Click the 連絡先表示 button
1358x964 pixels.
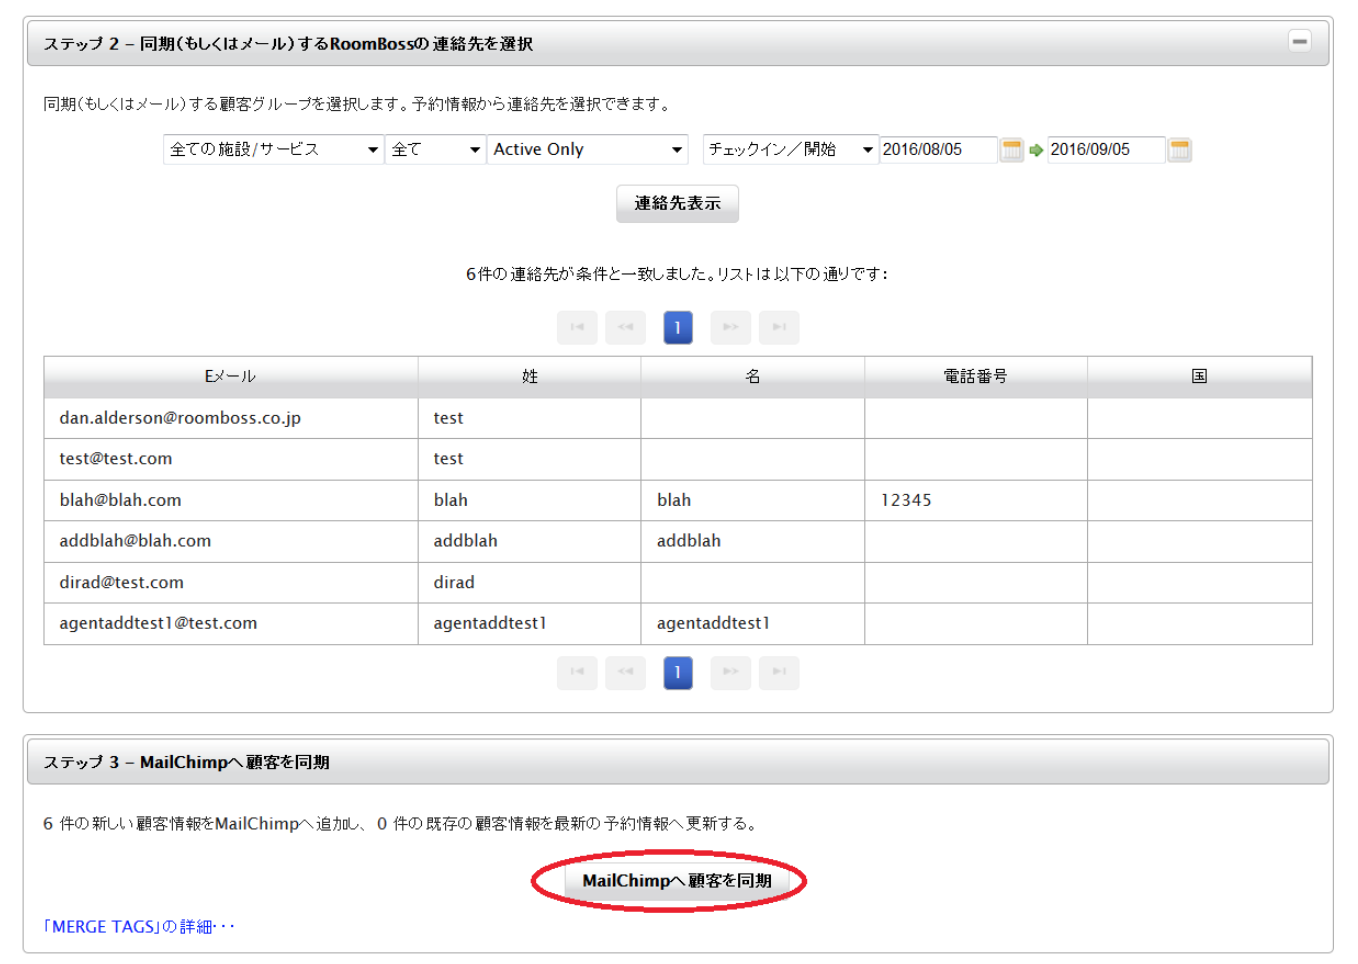coord(677,204)
